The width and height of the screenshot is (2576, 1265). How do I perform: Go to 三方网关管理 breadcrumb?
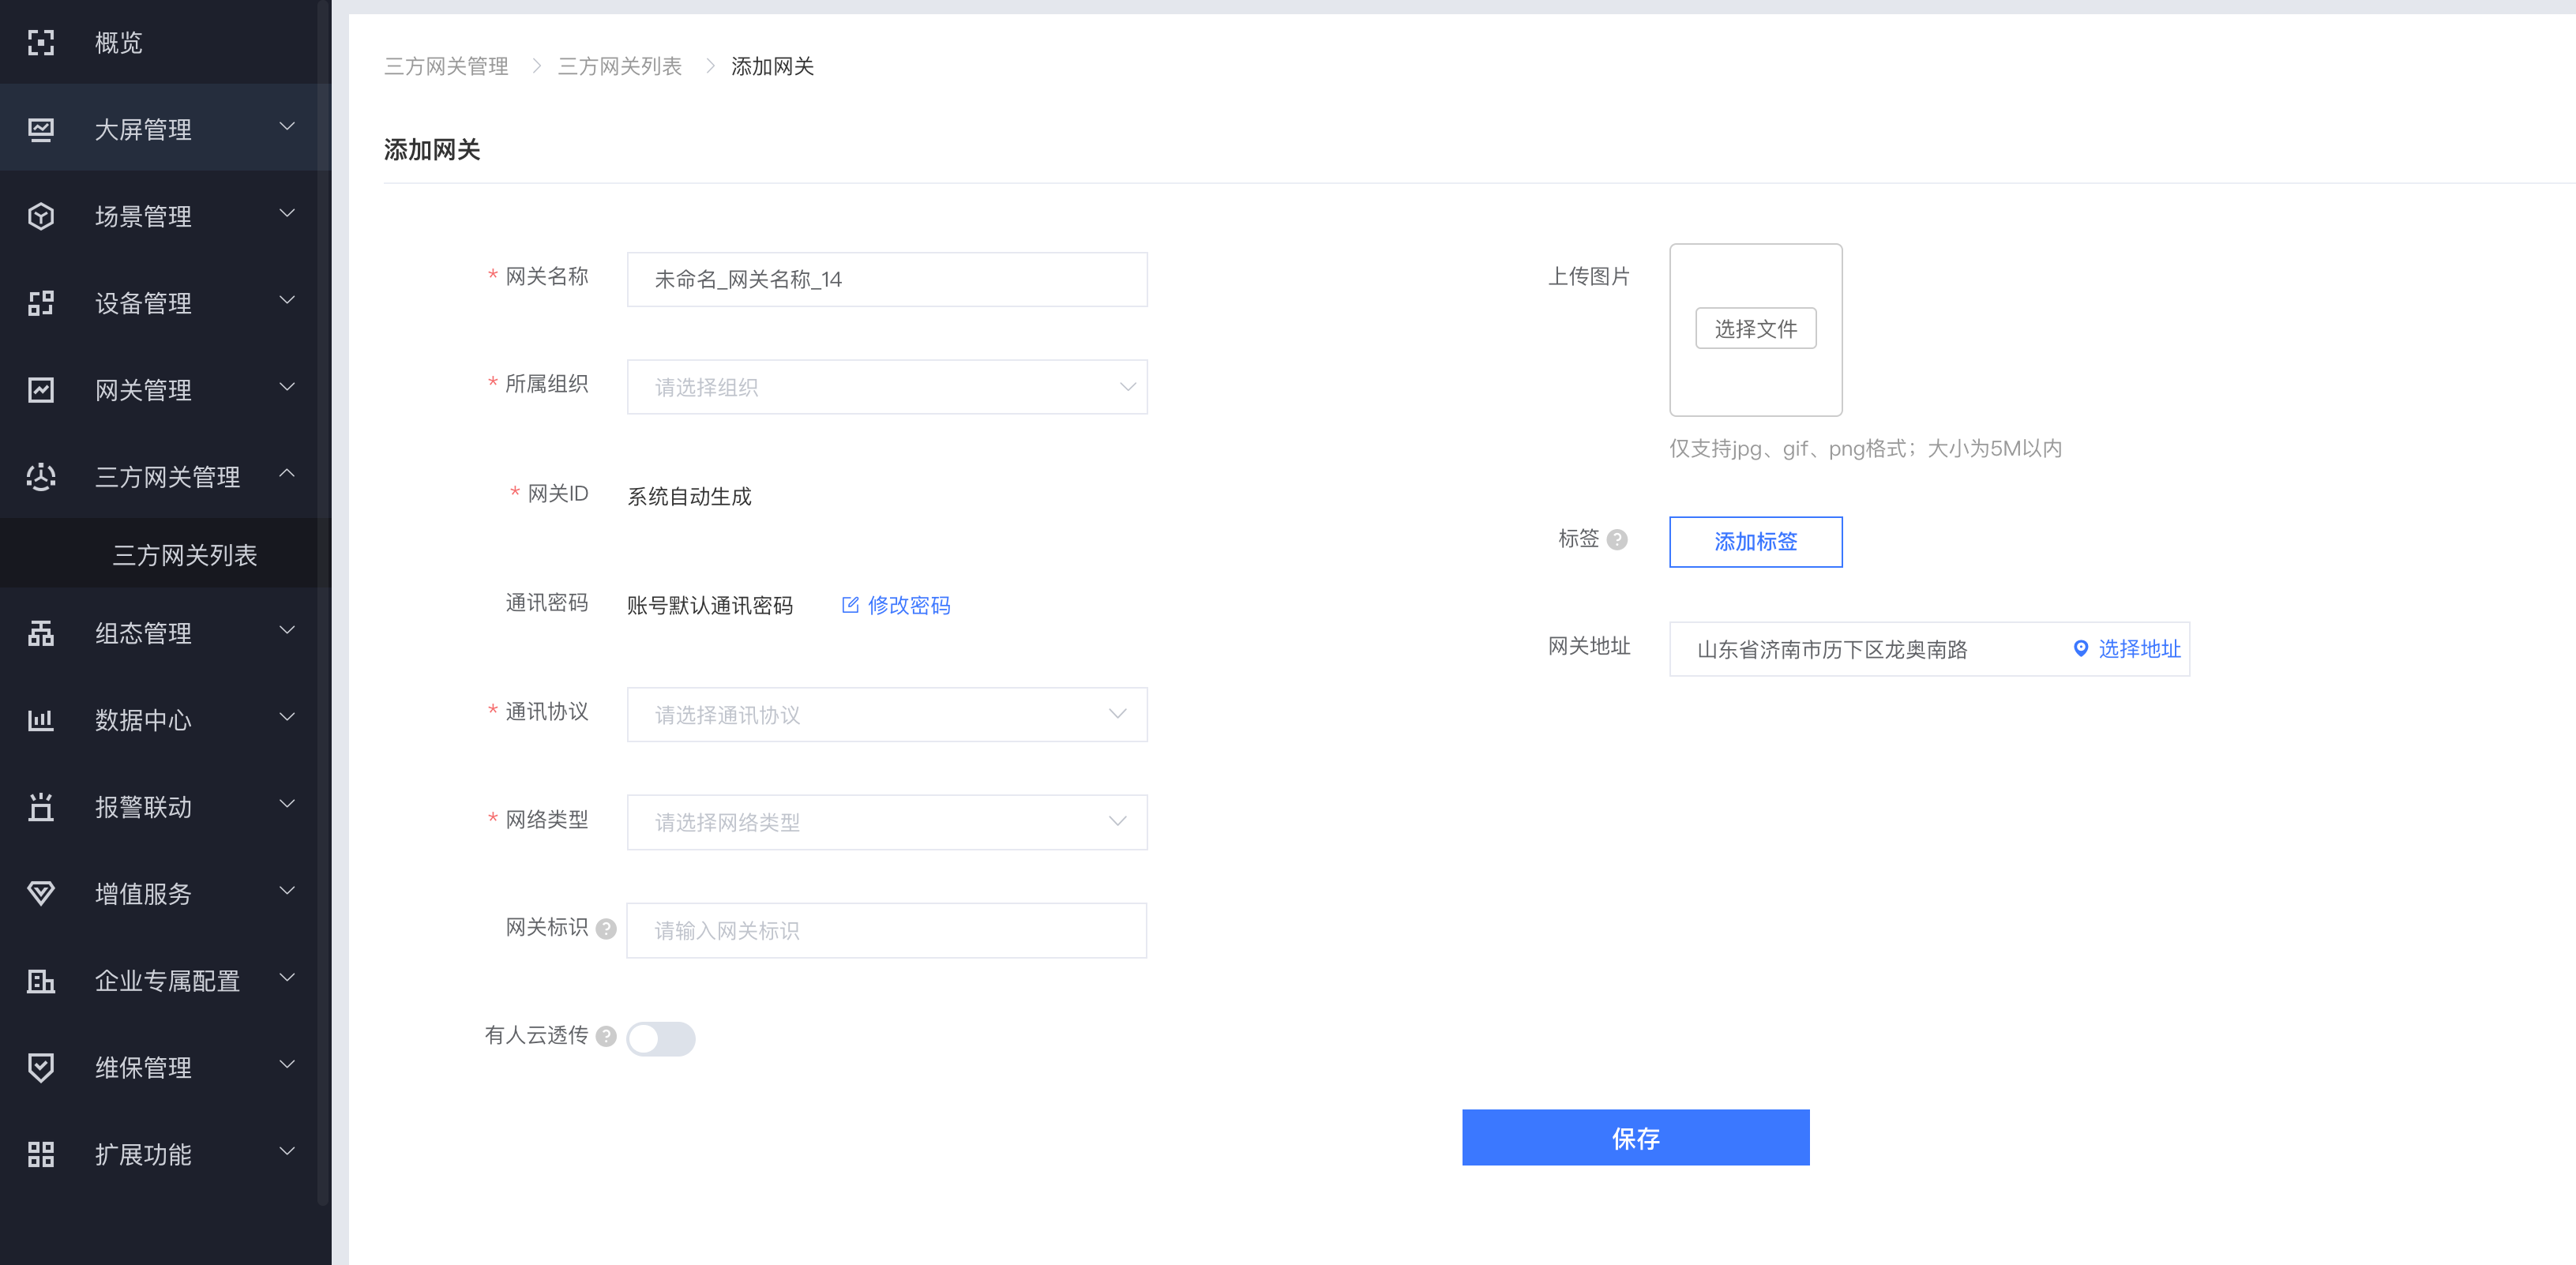[446, 67]
